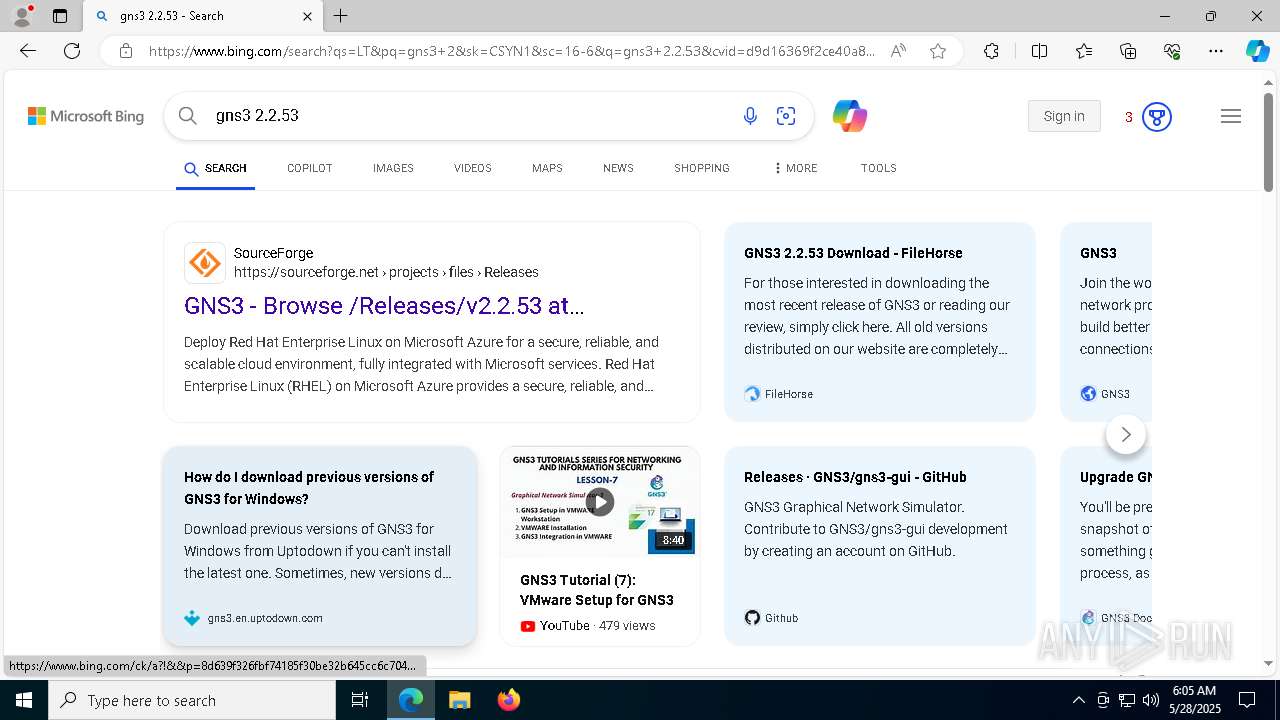Launch Firefox from taskbar
The width and height of the screenshot is (1280, 720).
click(508, 700)
